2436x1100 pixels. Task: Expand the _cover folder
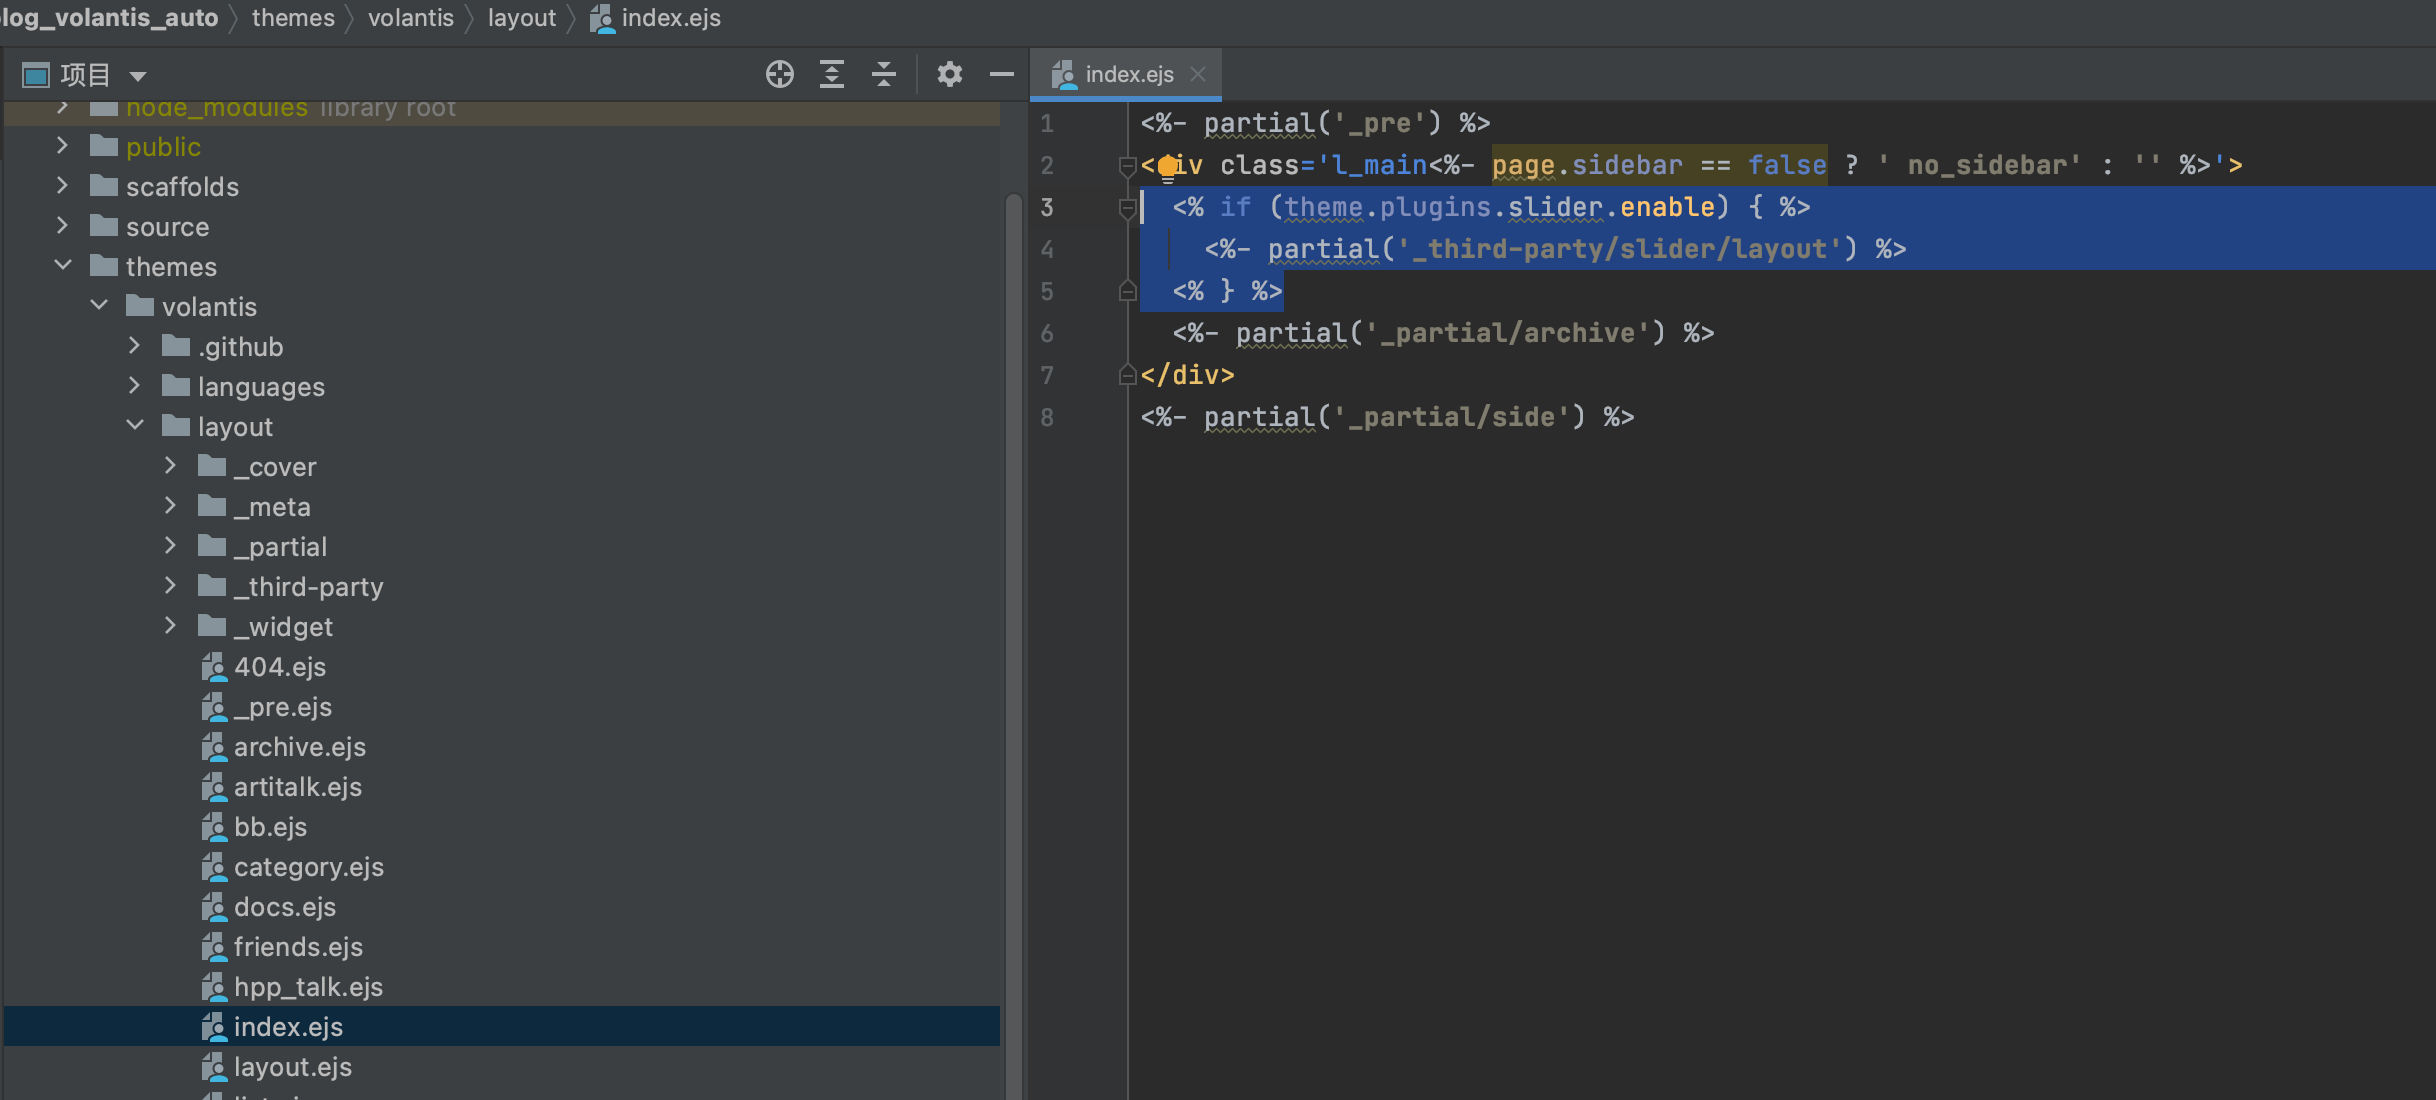pos(170,465)
